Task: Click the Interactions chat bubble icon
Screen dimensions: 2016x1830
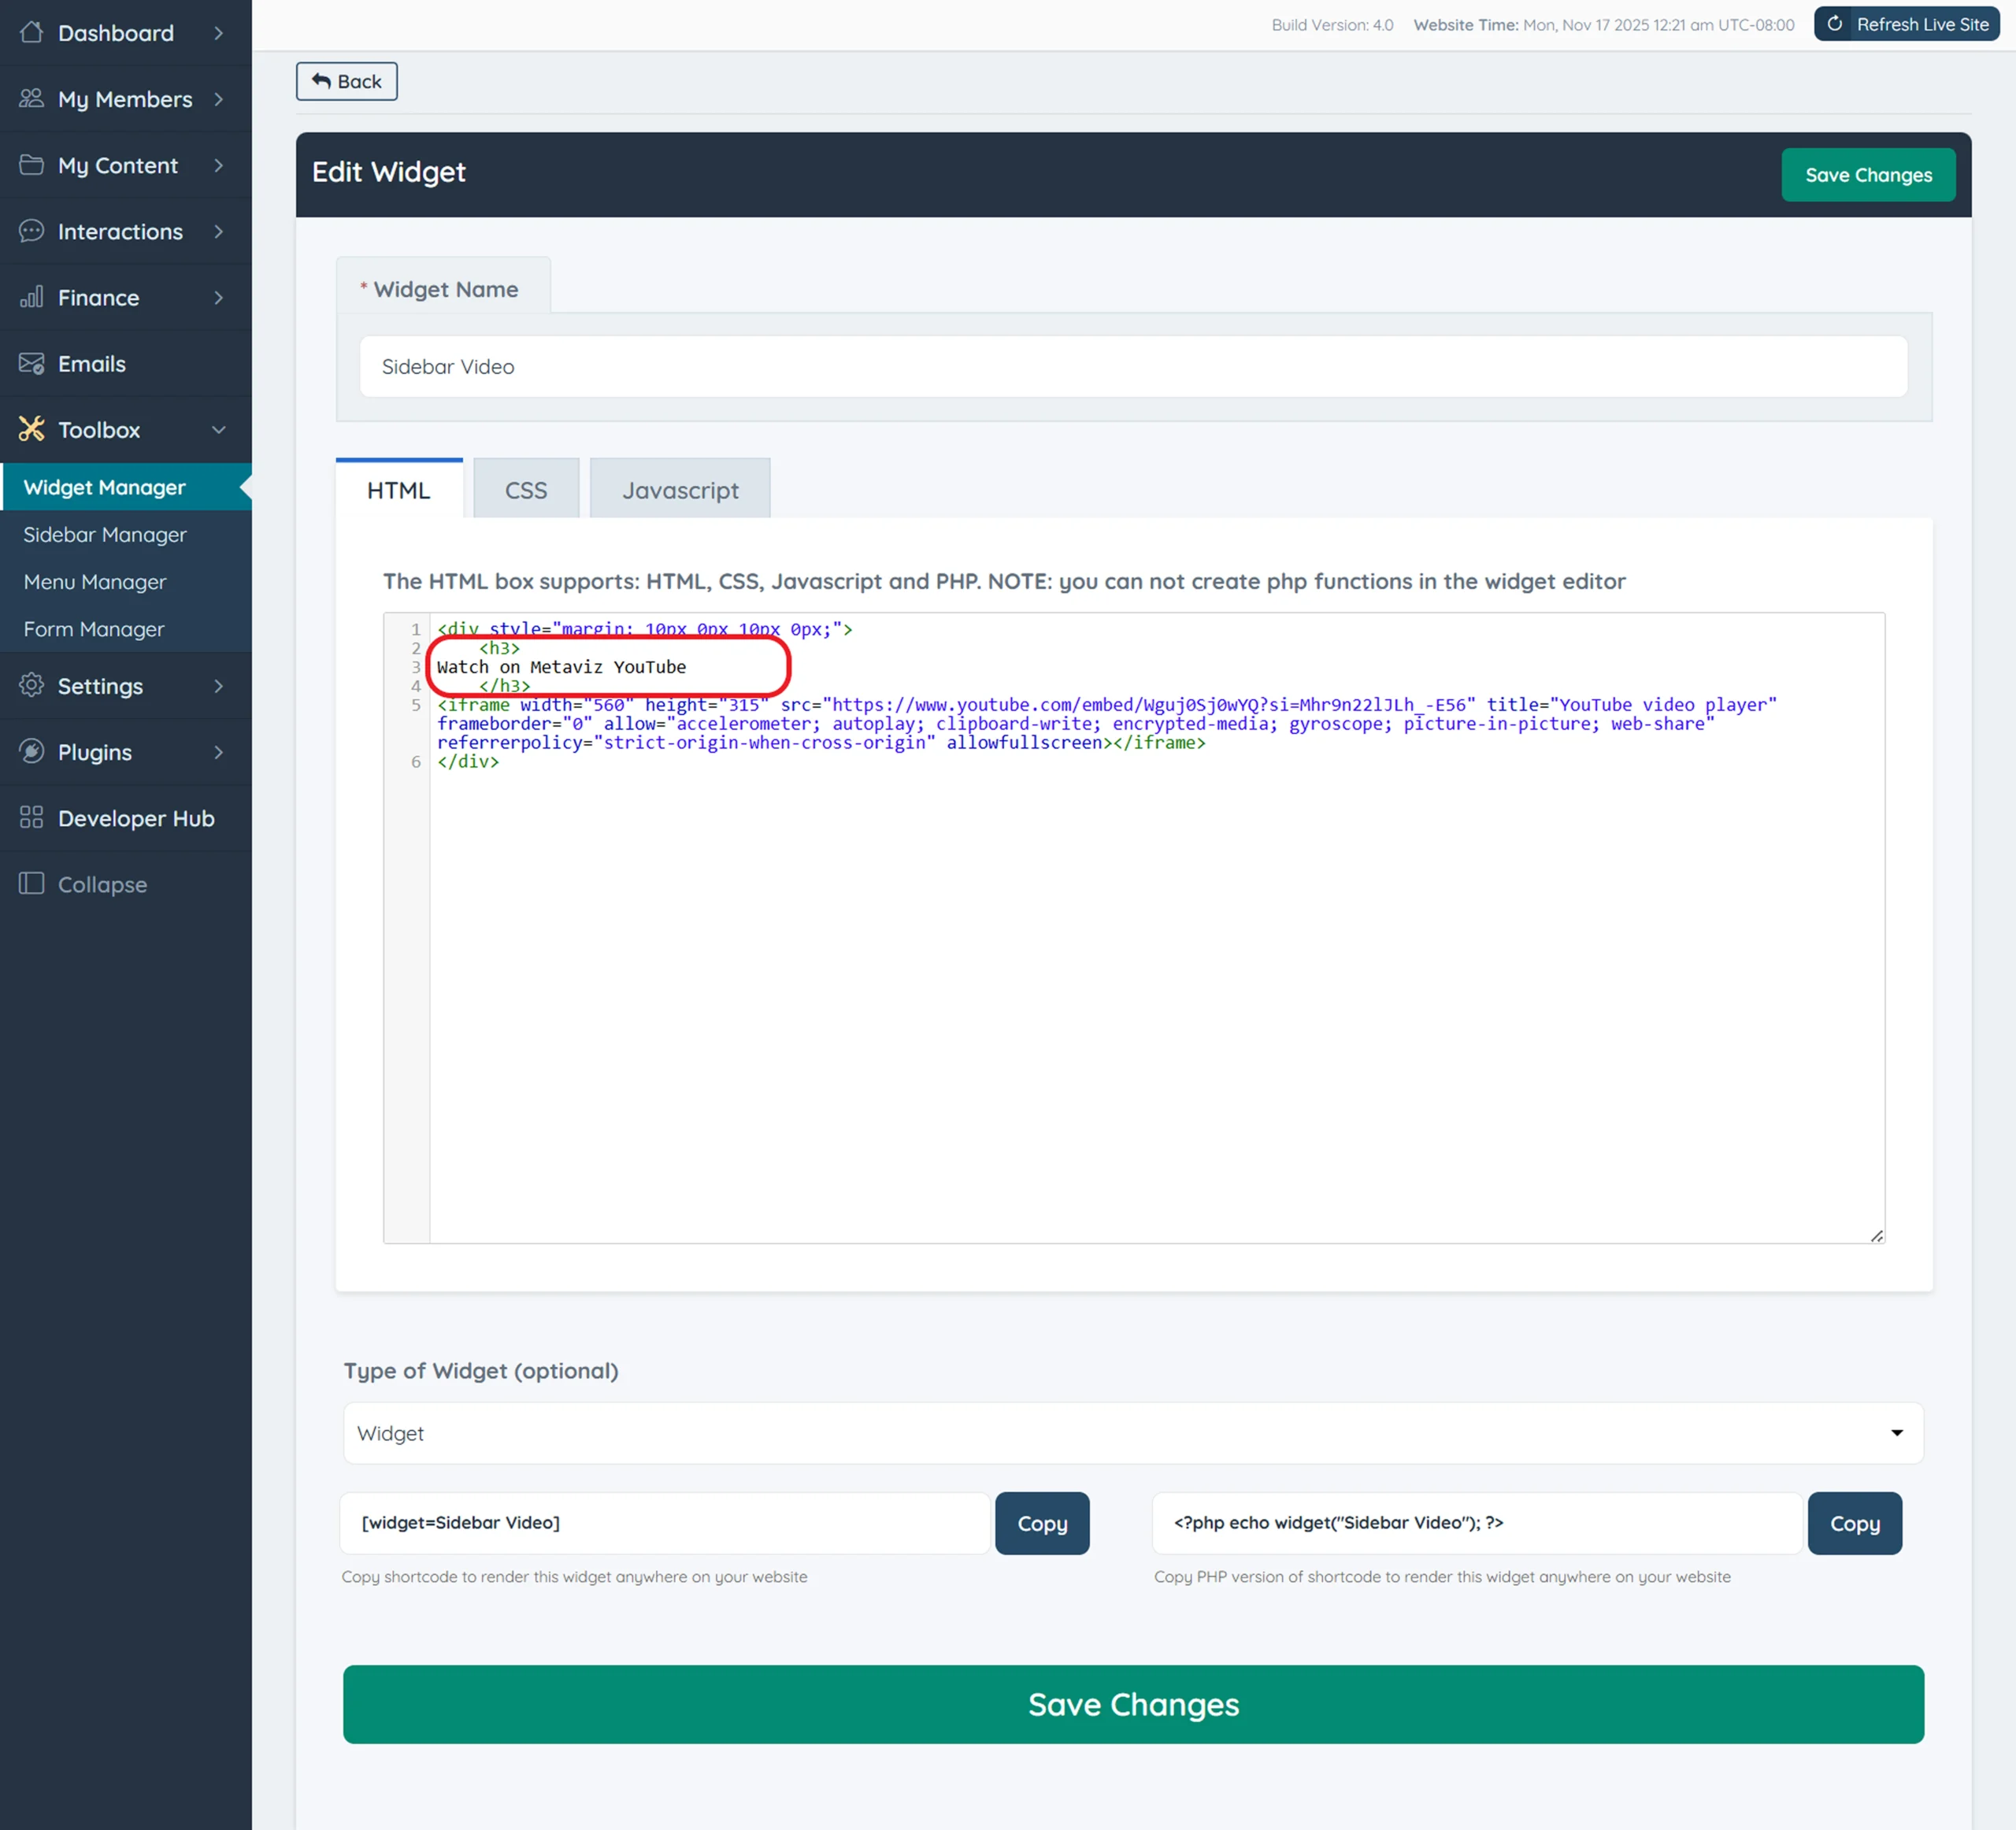Action: tap(31, 231)
